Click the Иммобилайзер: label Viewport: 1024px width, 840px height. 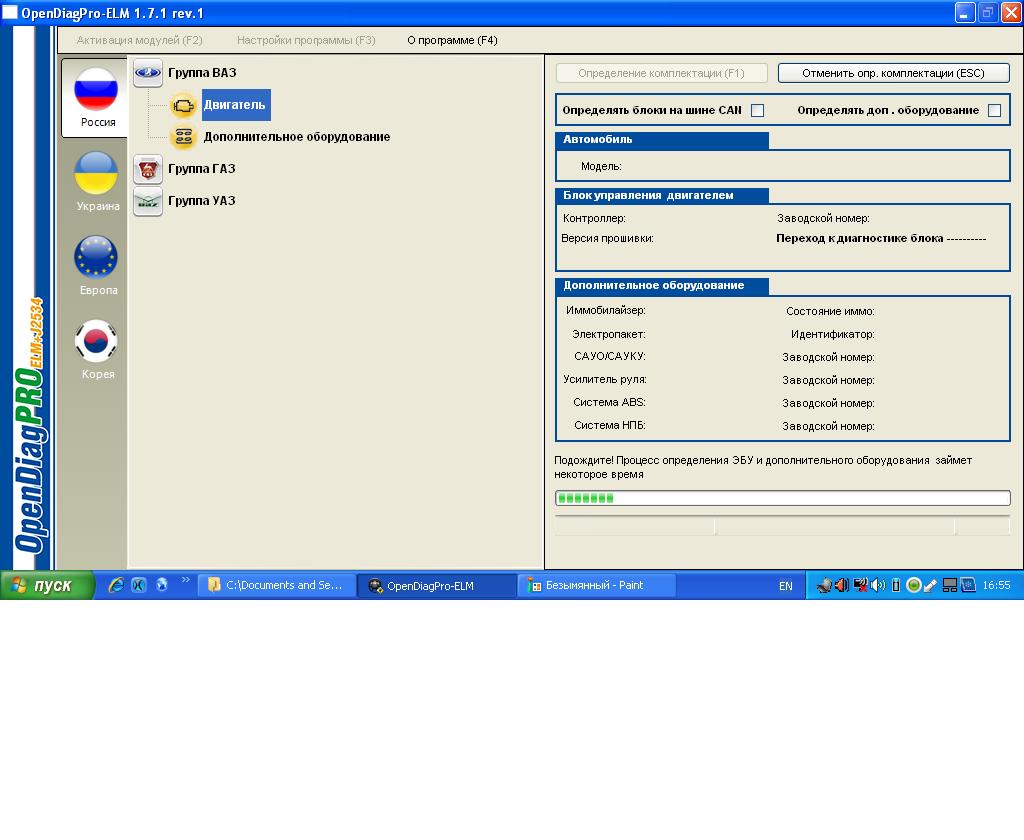606,311
